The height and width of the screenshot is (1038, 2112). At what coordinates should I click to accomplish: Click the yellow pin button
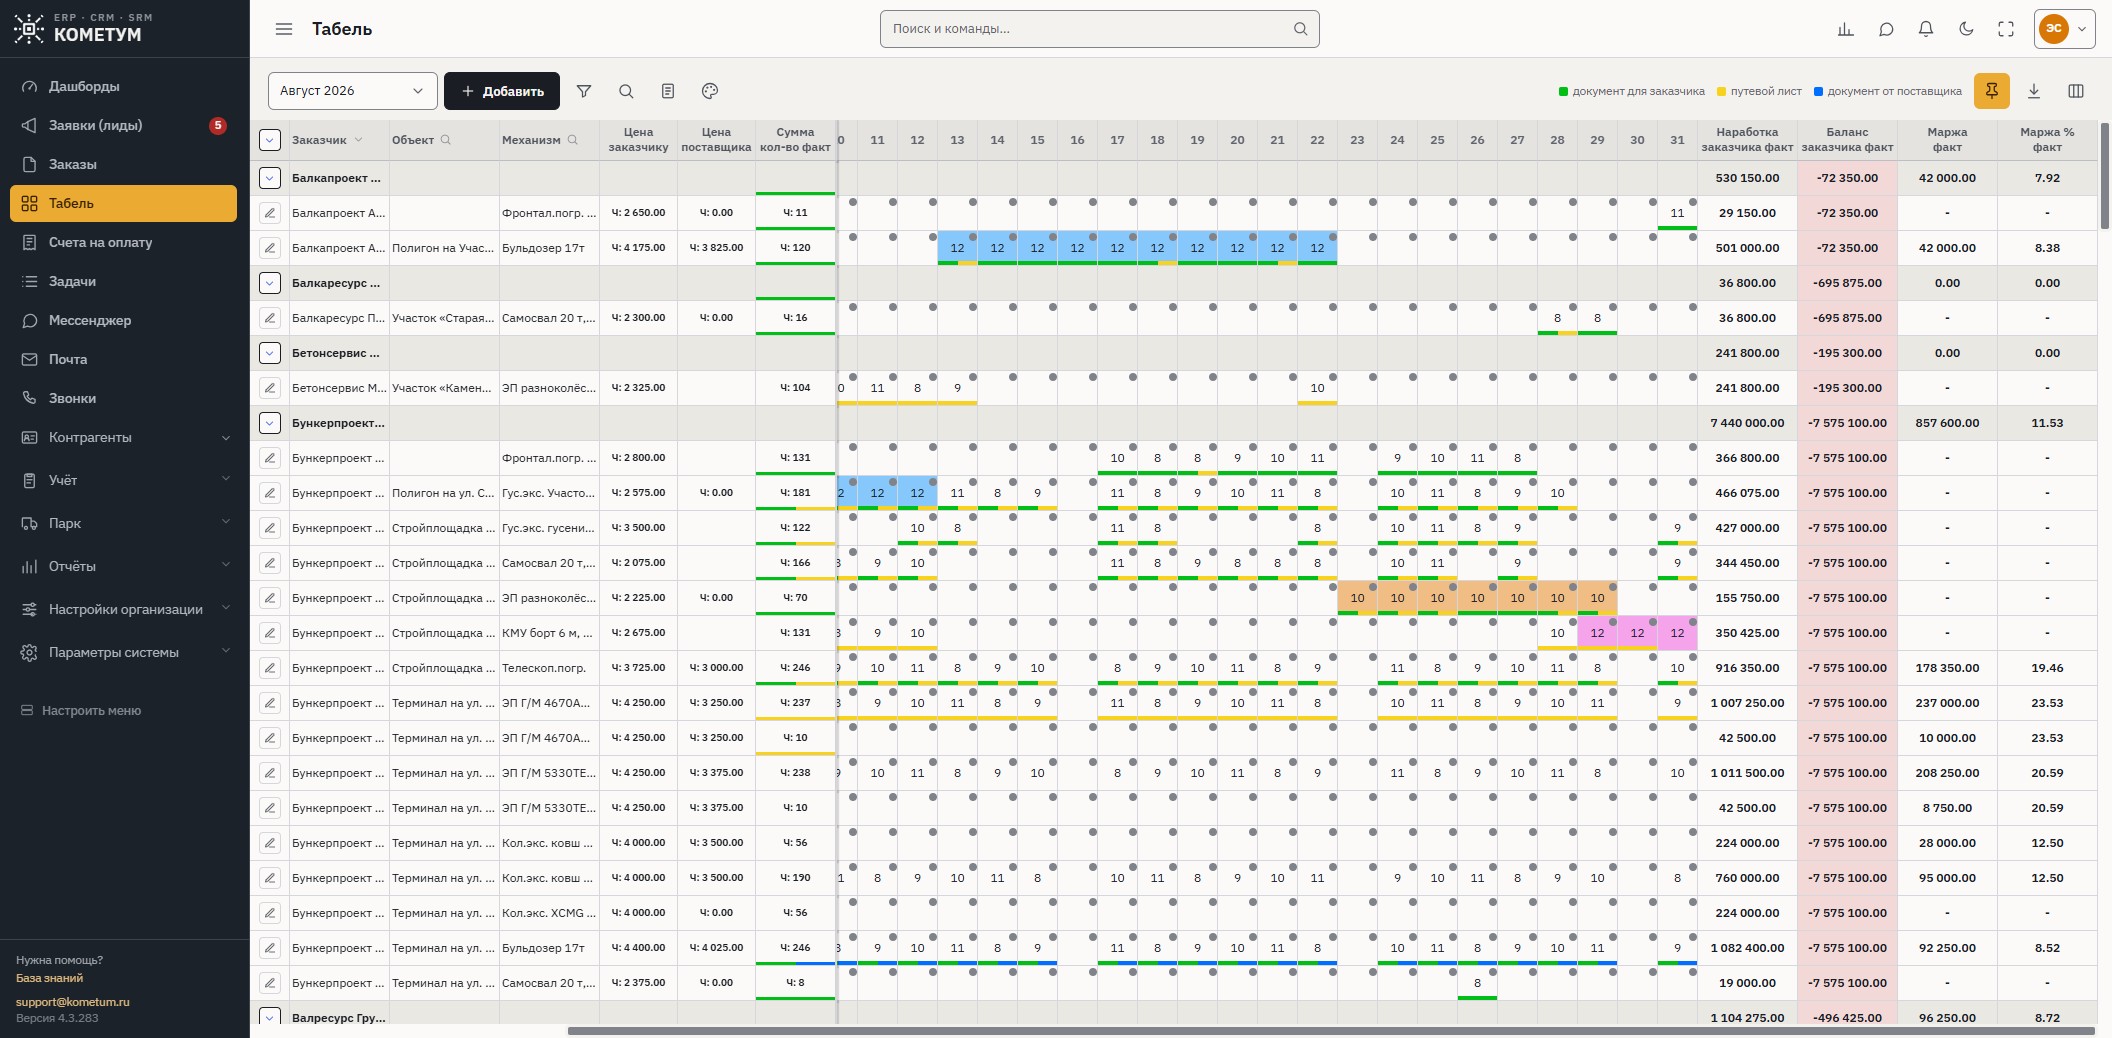[x=1992, y=91]
